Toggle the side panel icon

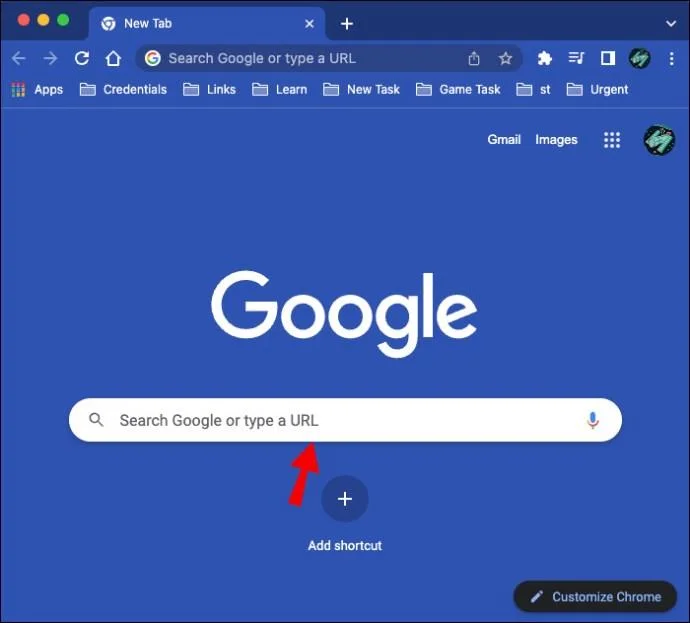(608, 58)
